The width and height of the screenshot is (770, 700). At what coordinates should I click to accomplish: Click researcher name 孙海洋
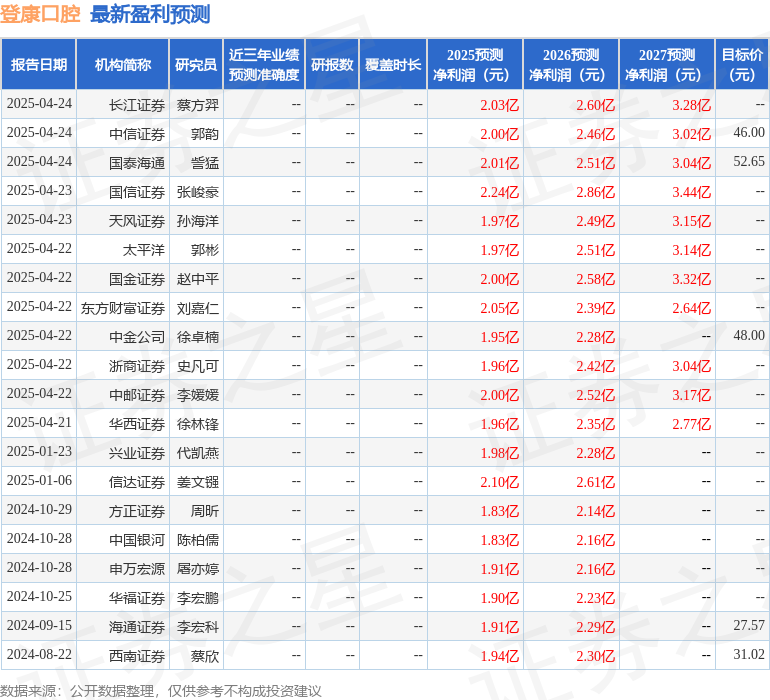197,221
